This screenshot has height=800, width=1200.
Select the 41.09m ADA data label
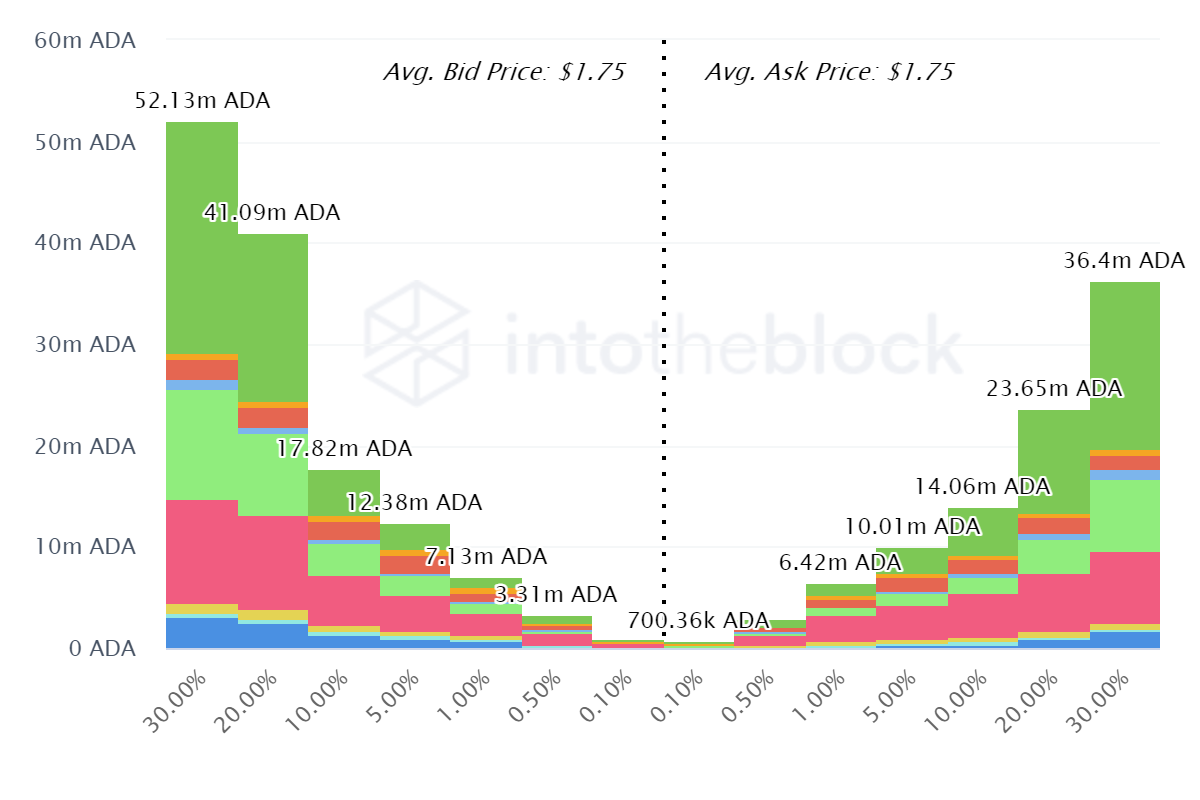pyautogui.click(x=271, y=213)
